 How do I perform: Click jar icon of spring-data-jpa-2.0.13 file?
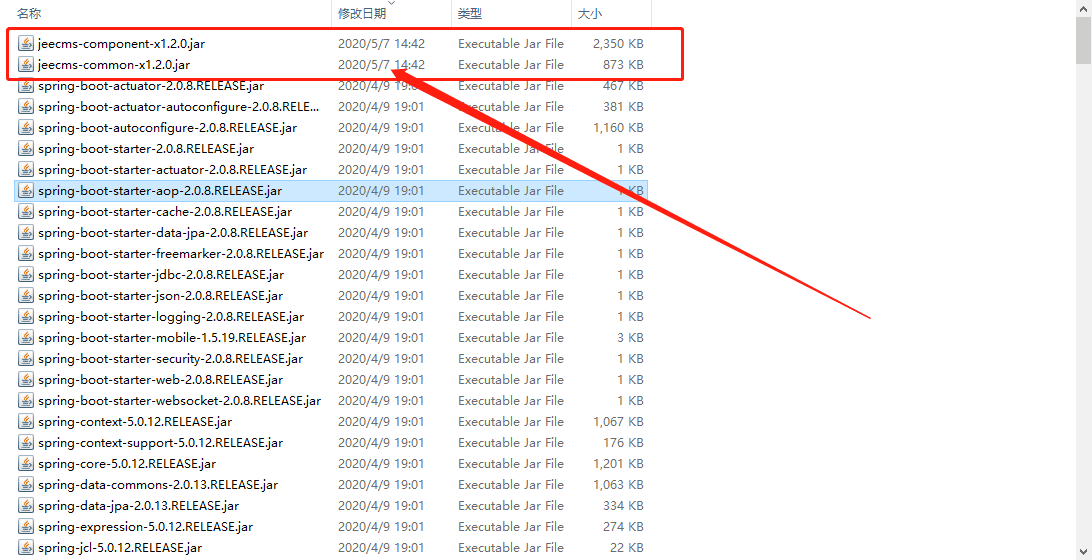point(26,506)
